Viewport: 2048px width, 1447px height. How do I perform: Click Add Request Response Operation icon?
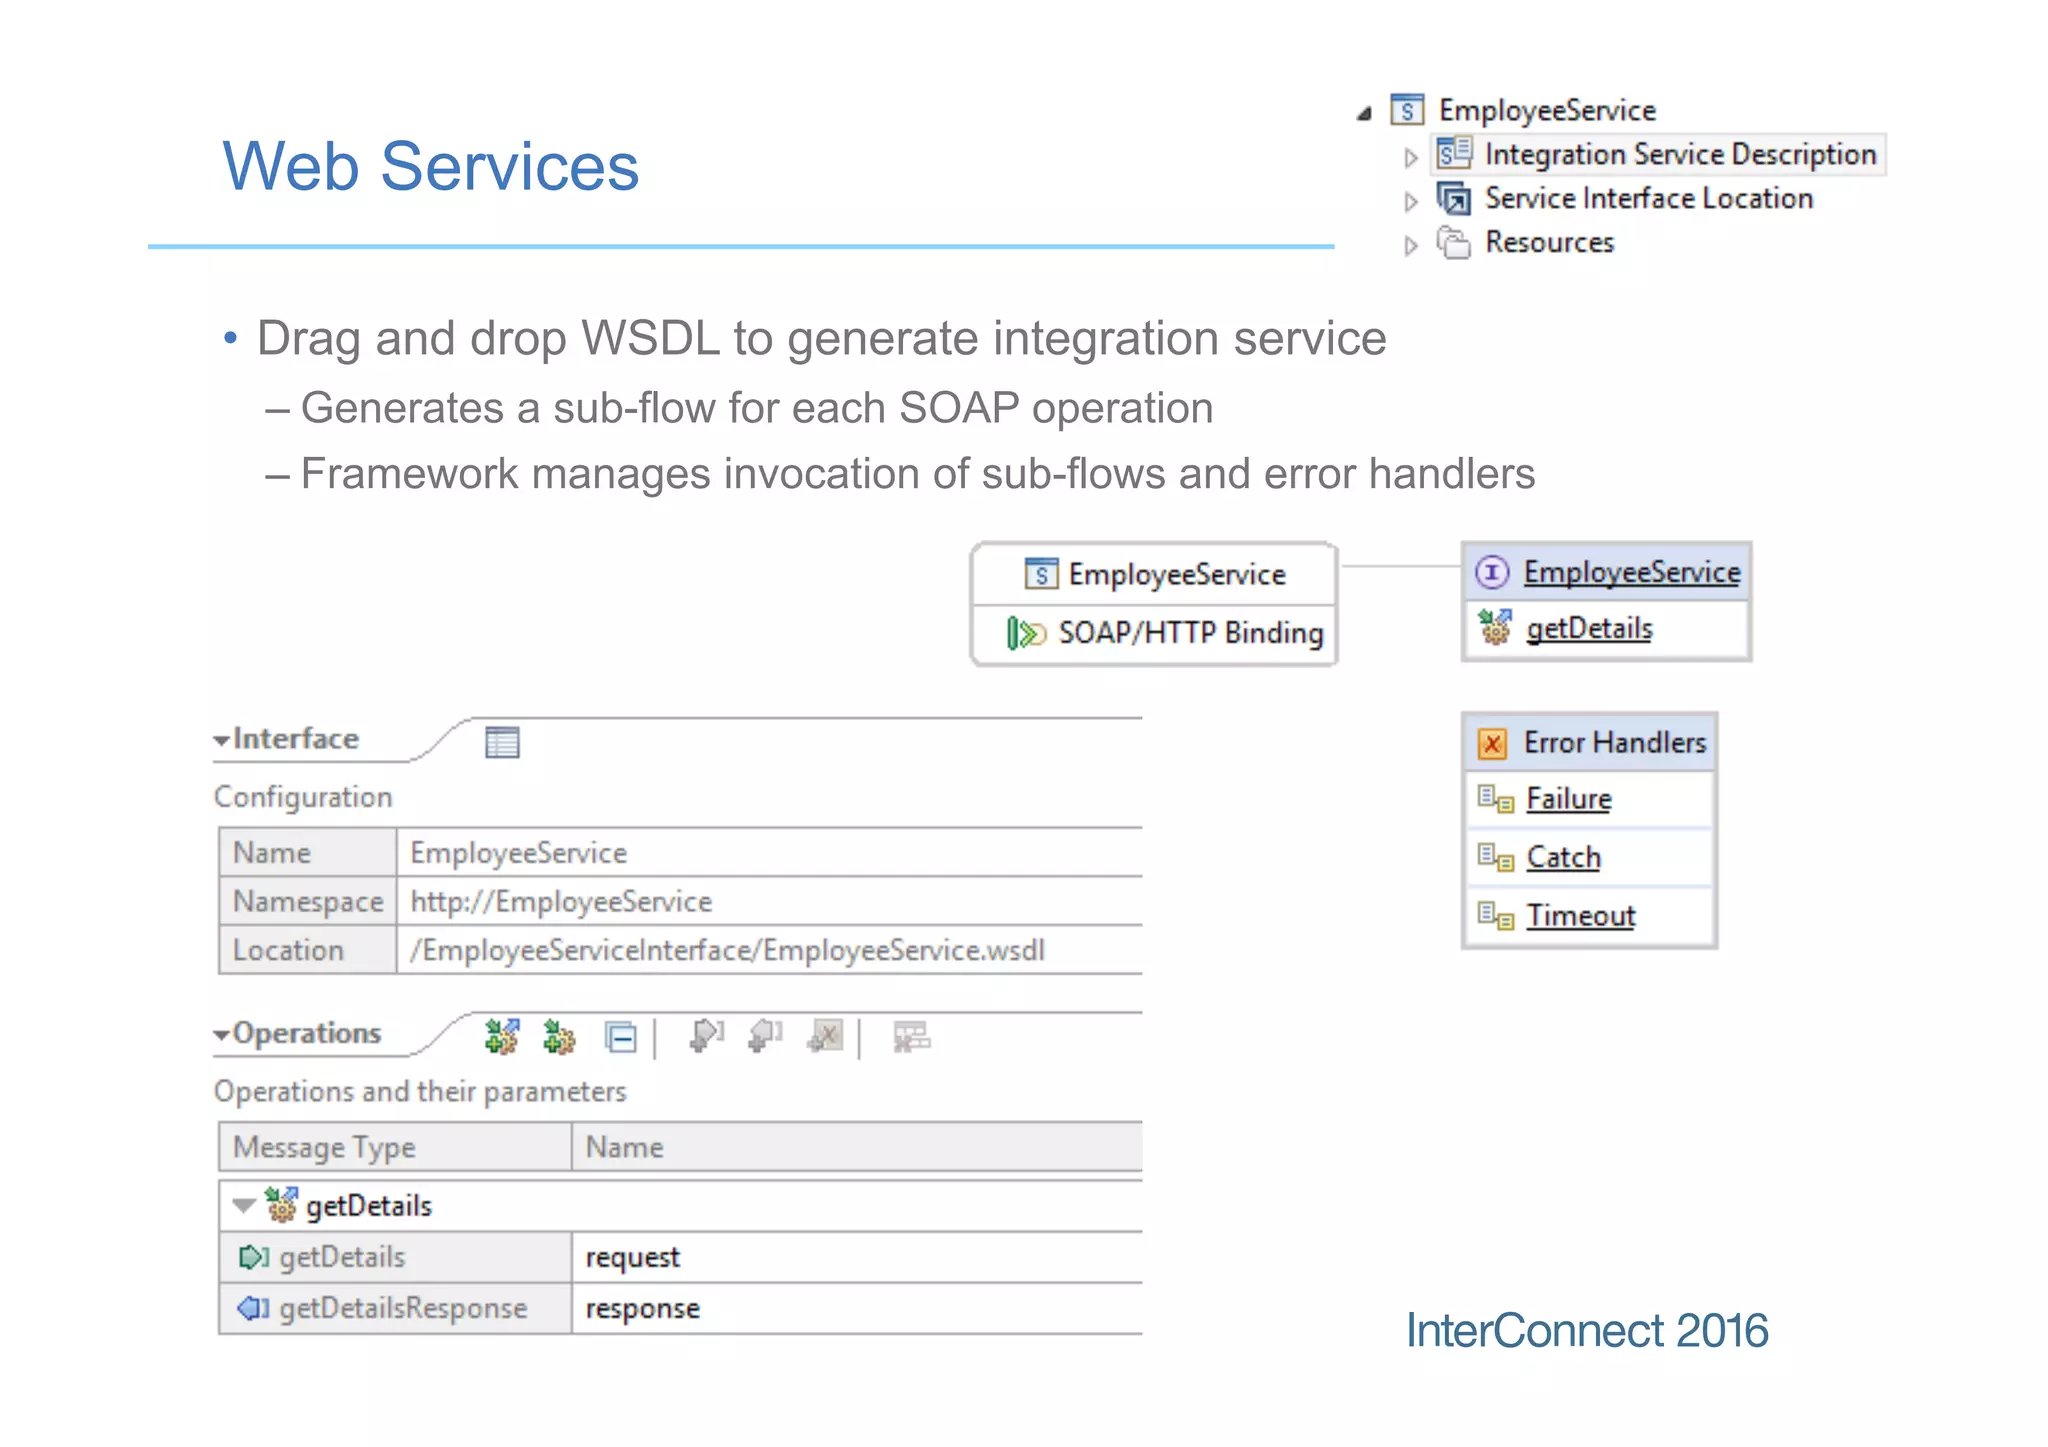[x=502, y=1037]
